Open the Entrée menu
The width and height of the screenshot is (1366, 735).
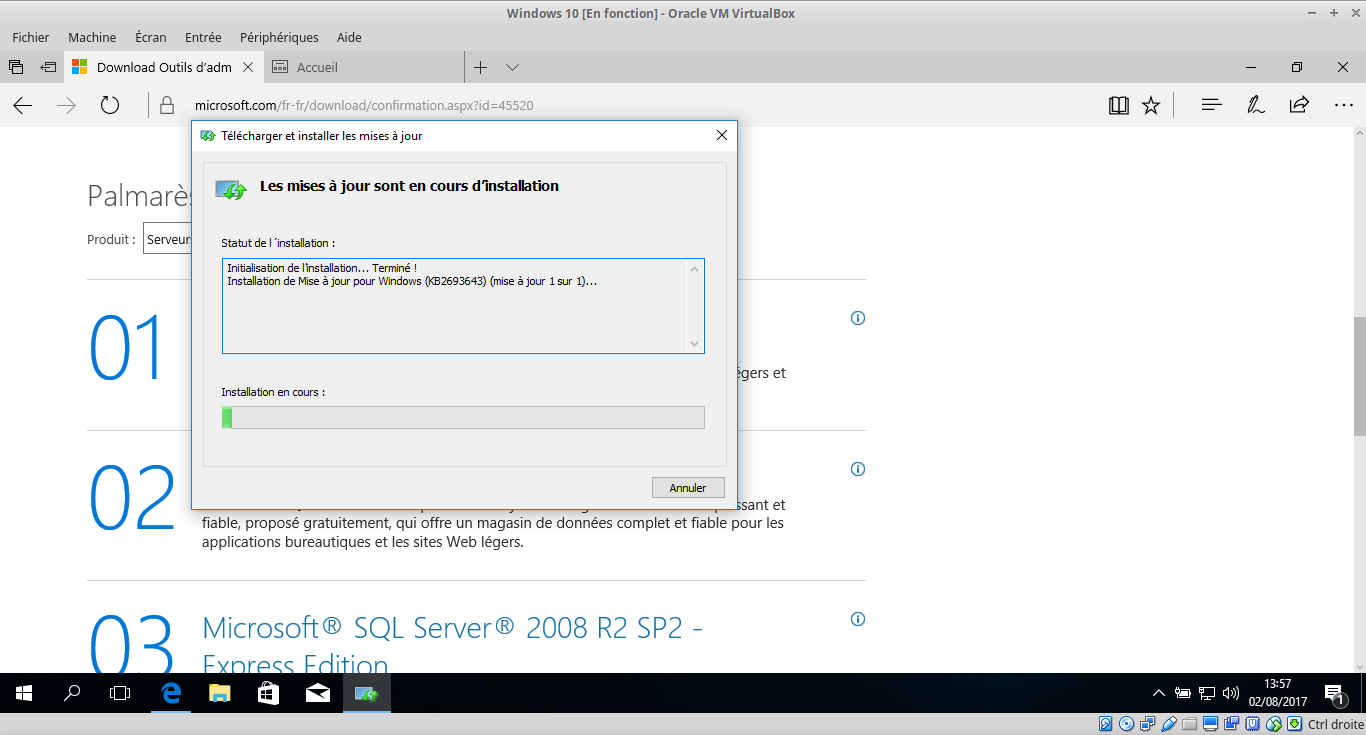[x=203, y=37]
